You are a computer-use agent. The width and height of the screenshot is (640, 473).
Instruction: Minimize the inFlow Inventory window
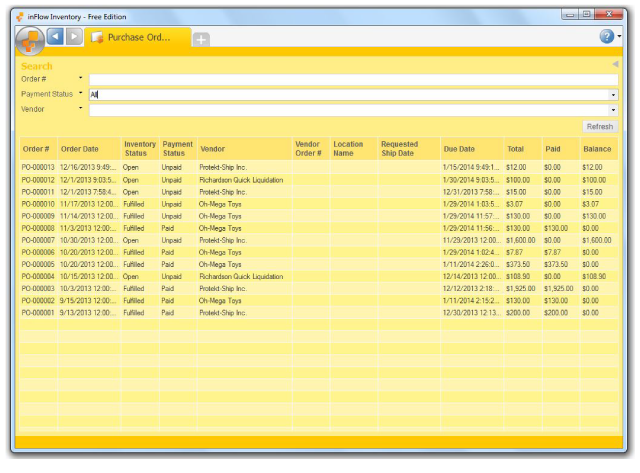[570, 15]
